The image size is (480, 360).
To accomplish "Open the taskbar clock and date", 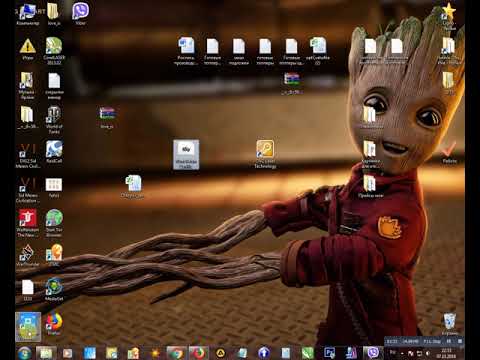I will coord(446,353).
